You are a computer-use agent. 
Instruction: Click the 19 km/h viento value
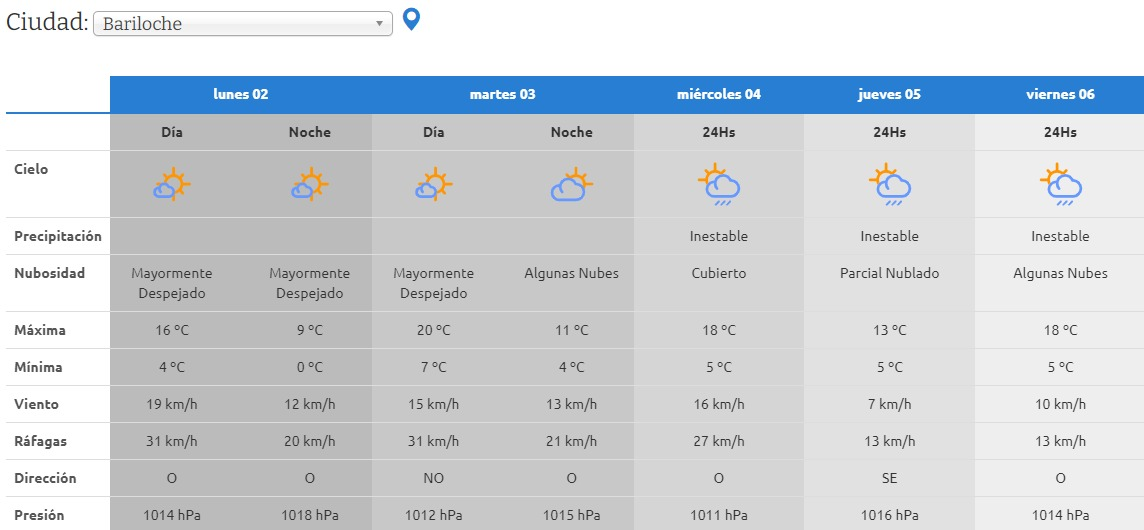point(172,404)
